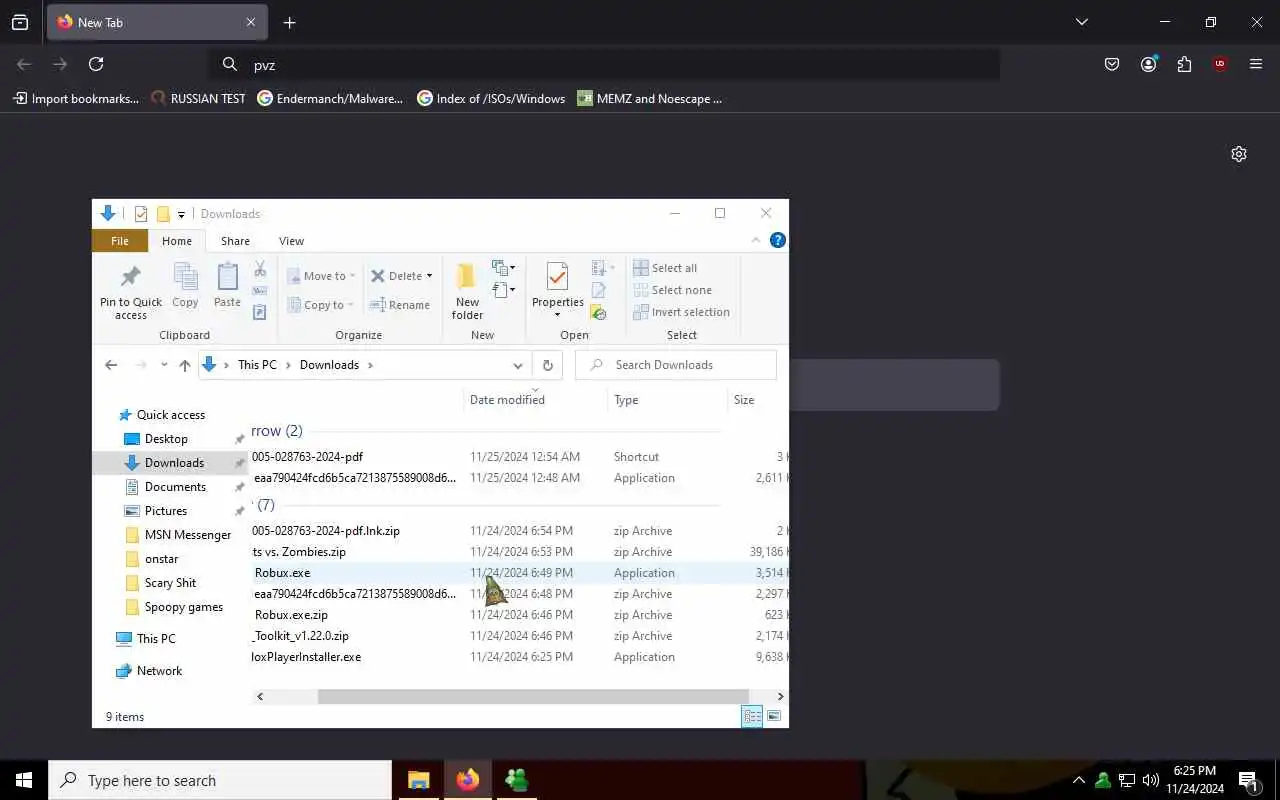Image resolution: width=1280 pixels, height=800 pixels.
Task: Click the Firefox address bar
Action: (x=605, y=64)
